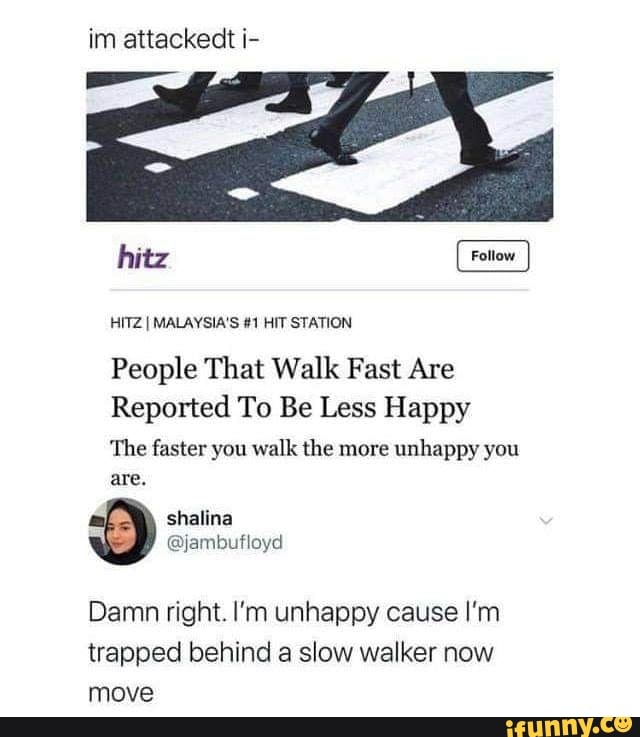Expand the chevron menu on shalina's tweet
This screenshot has width=640, height=737.
click(546, 521)
